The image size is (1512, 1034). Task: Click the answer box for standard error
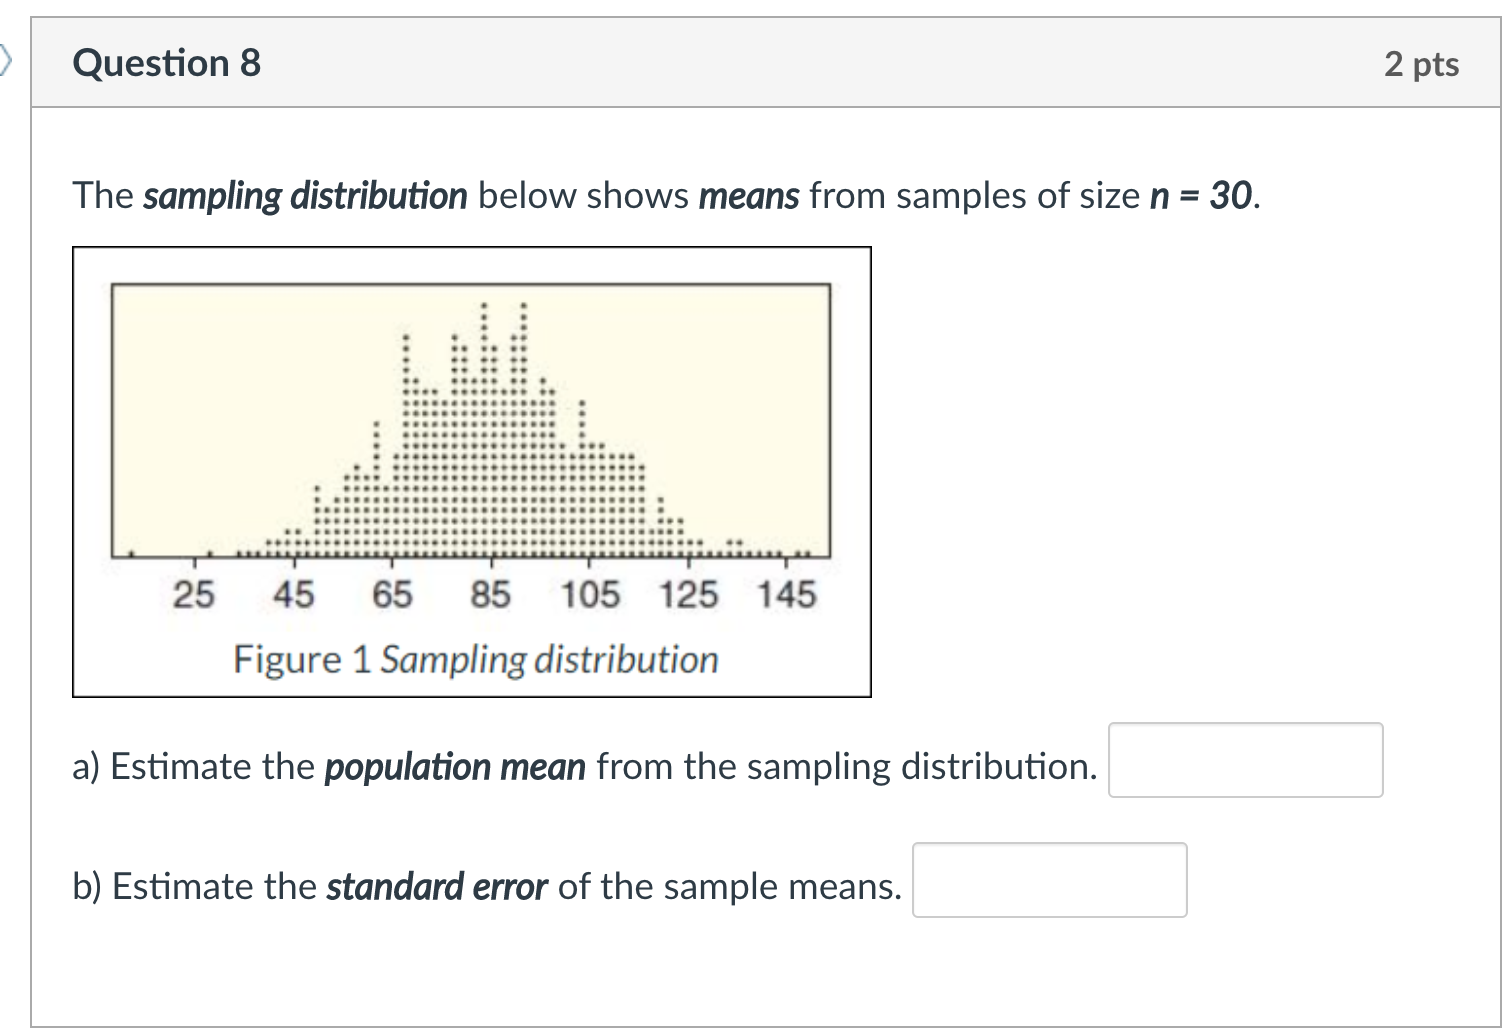[x=1048, y=881]
